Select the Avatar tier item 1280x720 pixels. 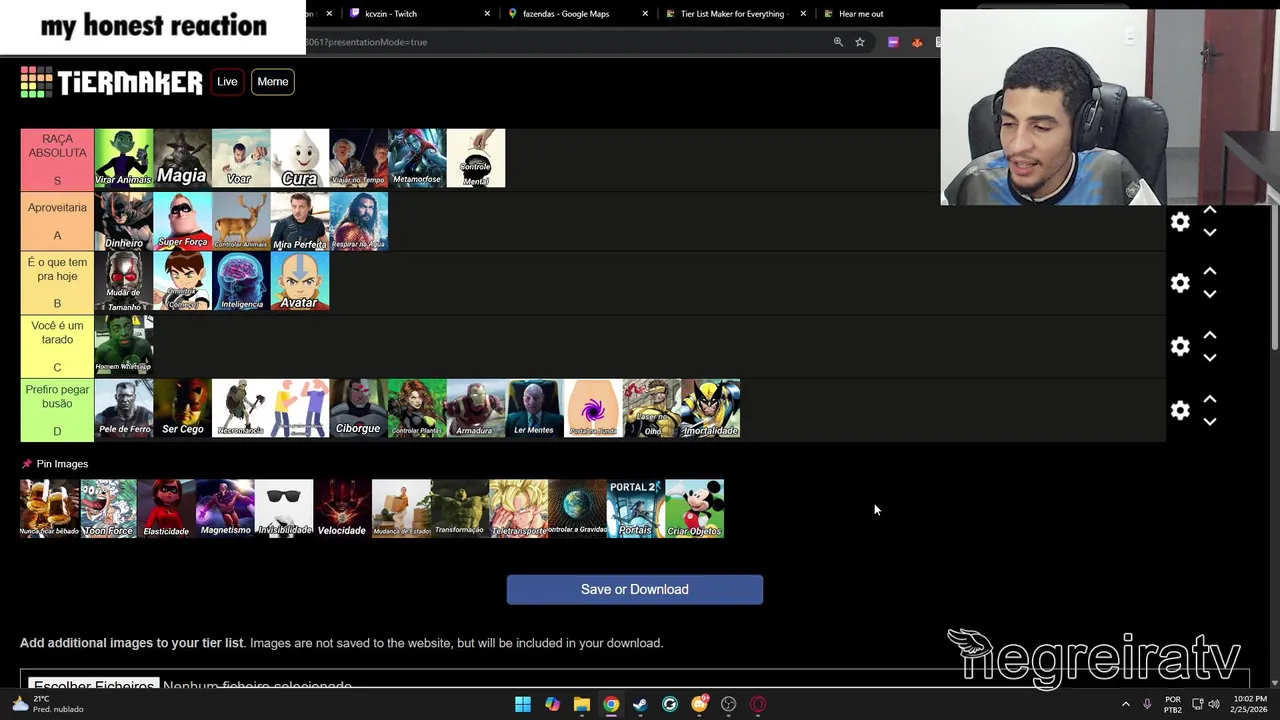[300, 281]
